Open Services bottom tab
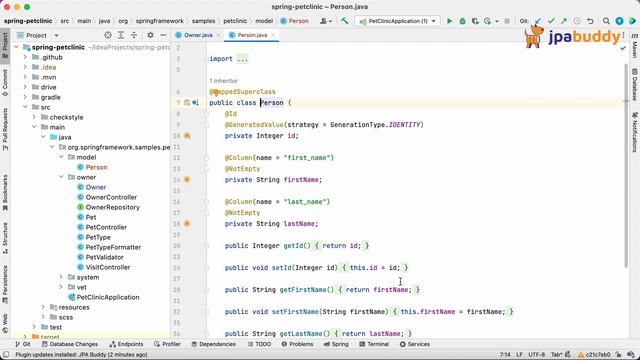The width and height of the screenshot is (640, 360). 415,344
